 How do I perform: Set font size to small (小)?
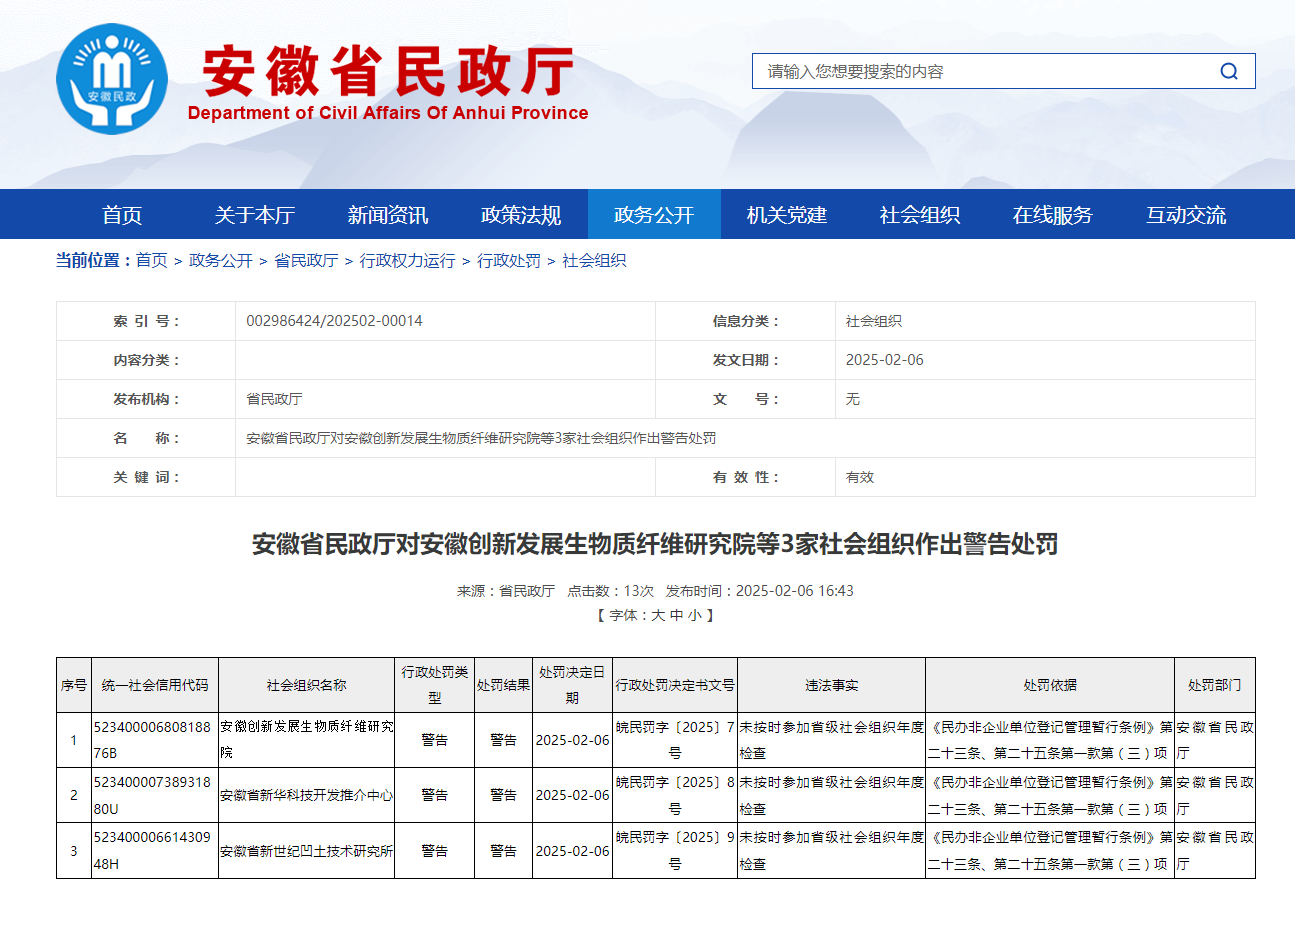tap(695, 616)
